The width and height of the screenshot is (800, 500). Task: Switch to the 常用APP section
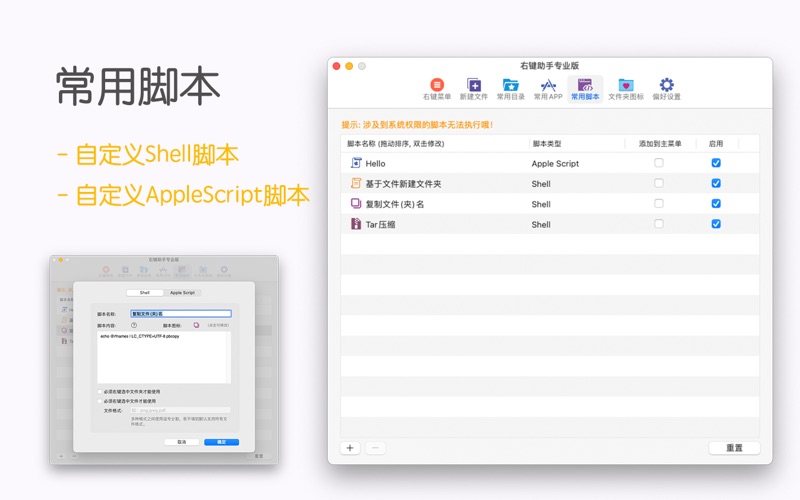pos(548,89)
